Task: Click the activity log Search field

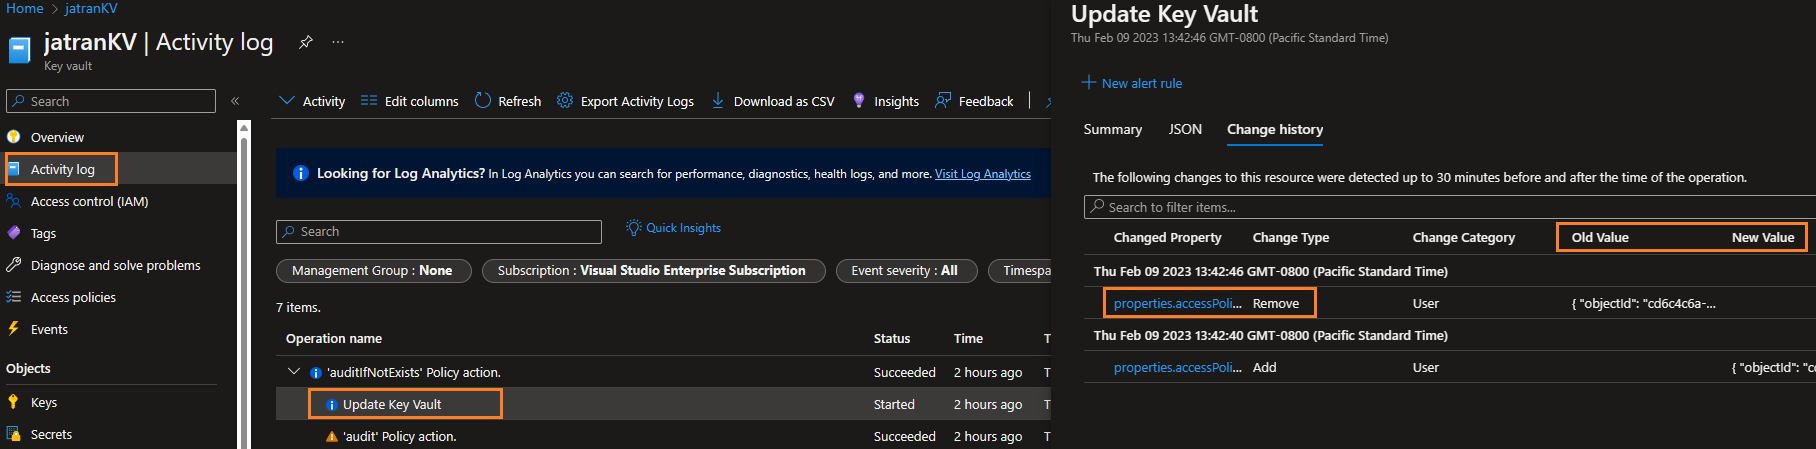Action: tap(439, 231)
